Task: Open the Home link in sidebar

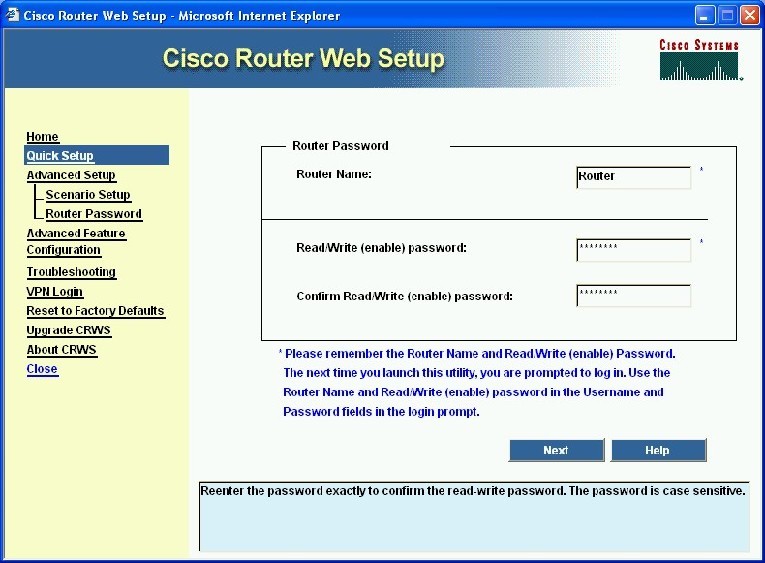Action: (x=42, y=137)
